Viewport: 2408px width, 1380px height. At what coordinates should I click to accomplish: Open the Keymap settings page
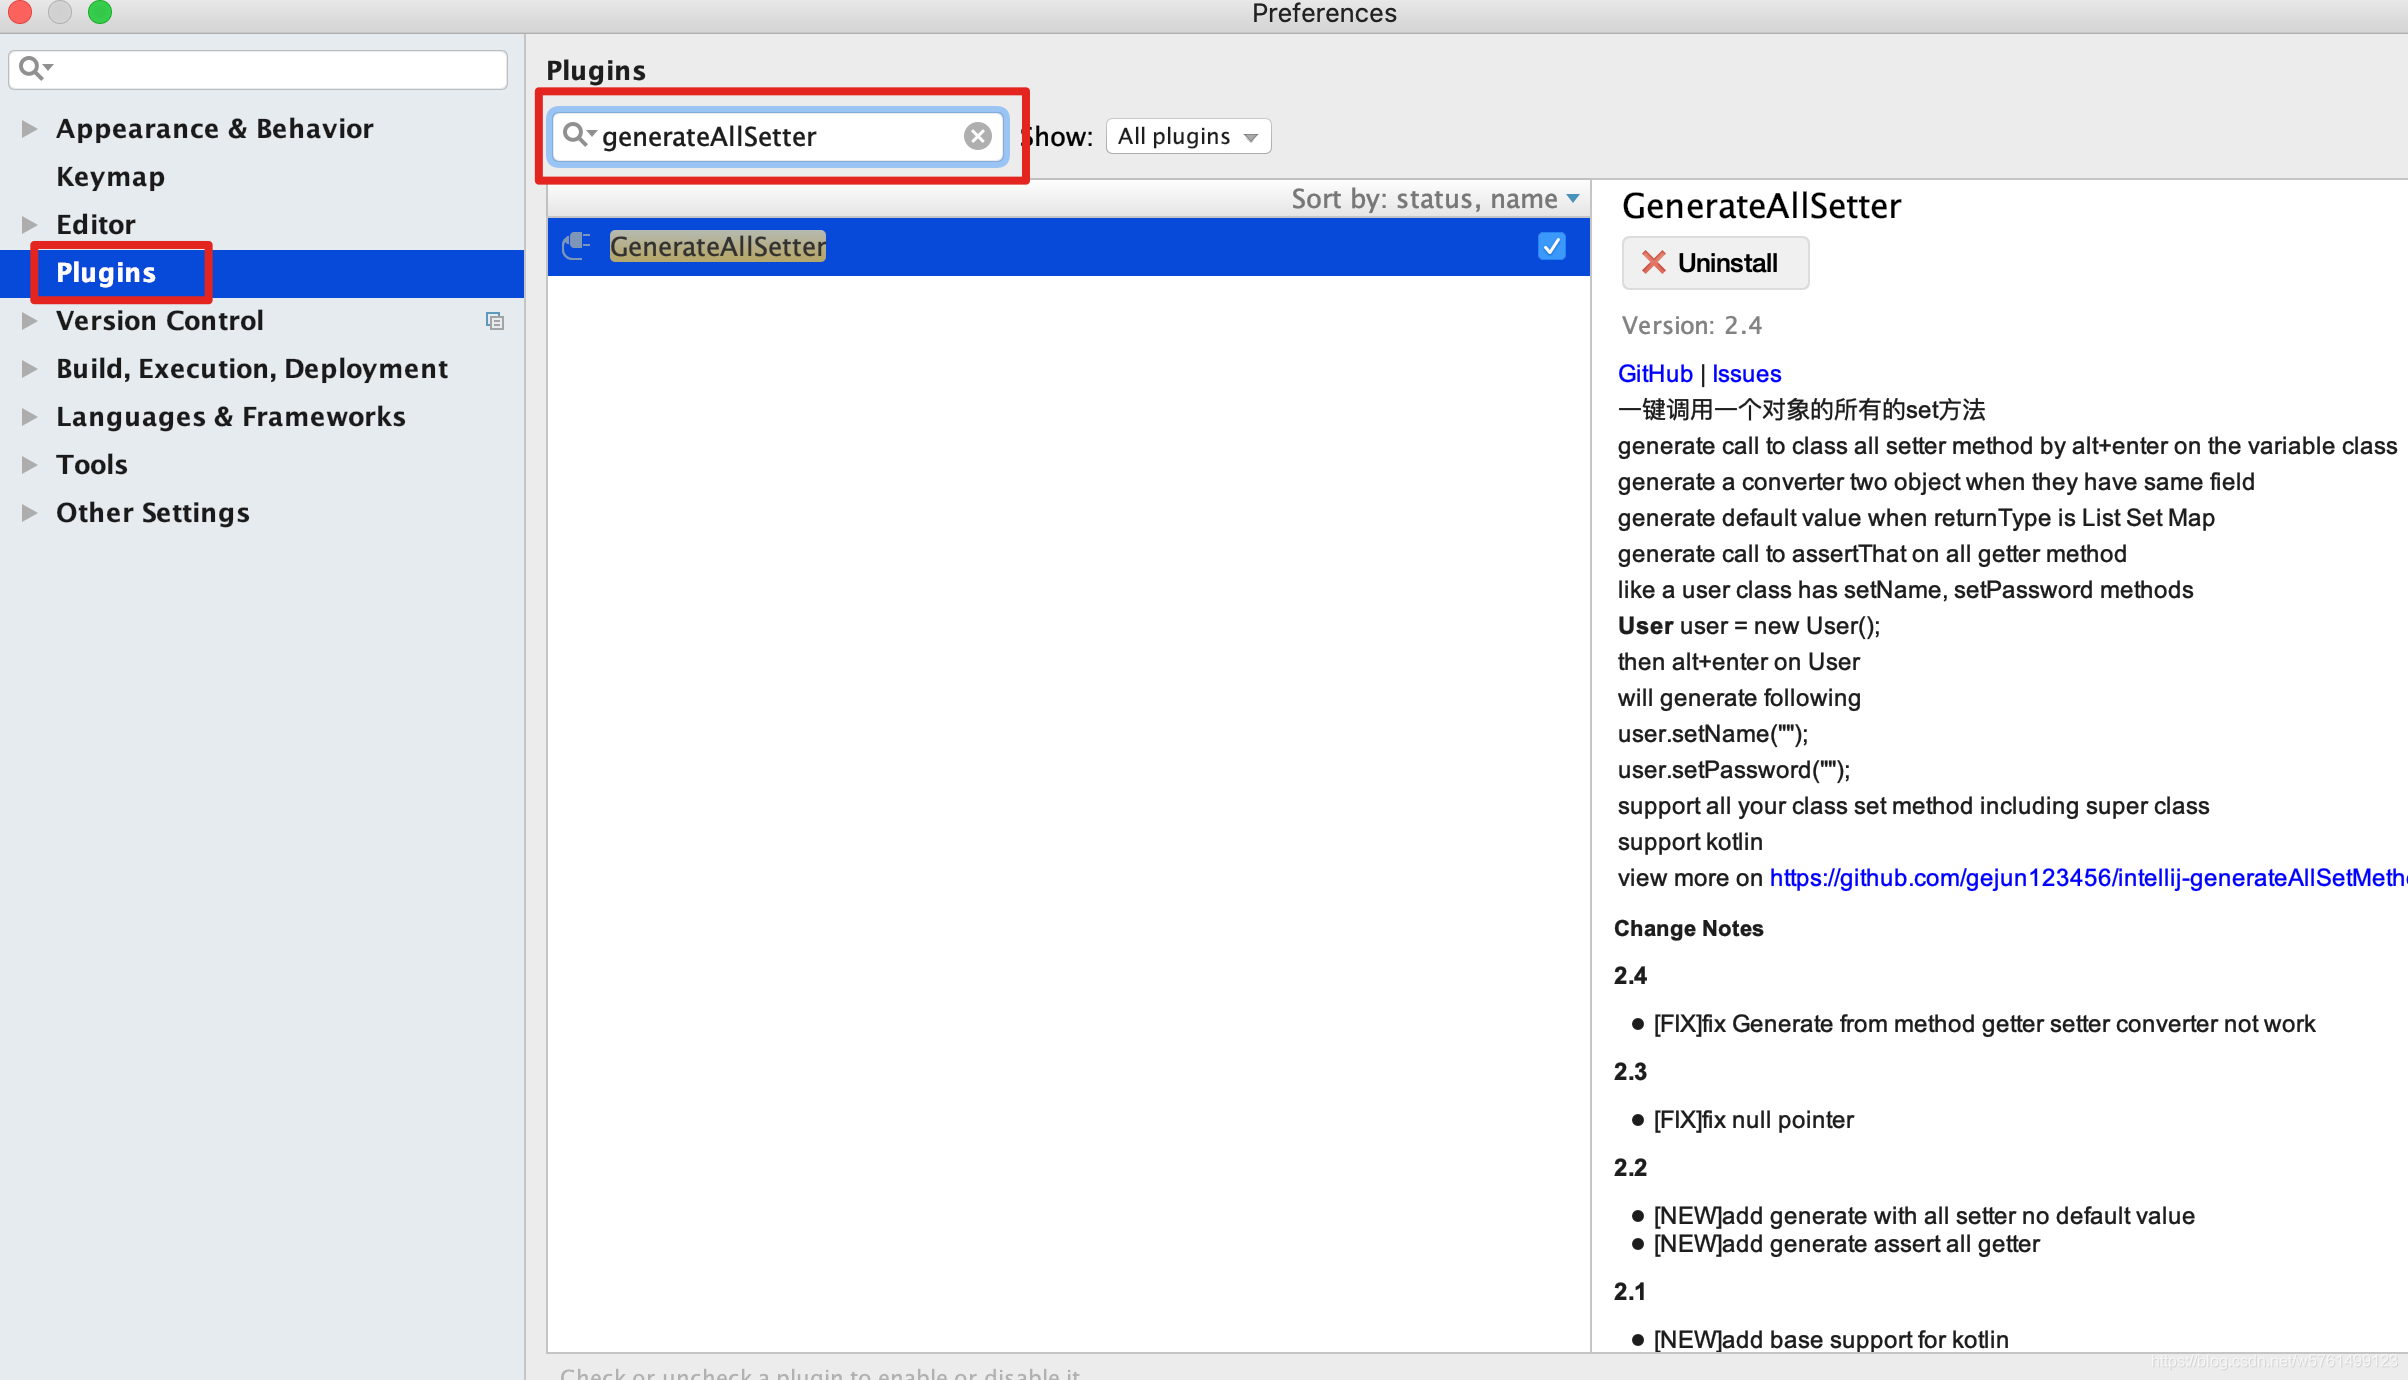click(x=110, y=176)
